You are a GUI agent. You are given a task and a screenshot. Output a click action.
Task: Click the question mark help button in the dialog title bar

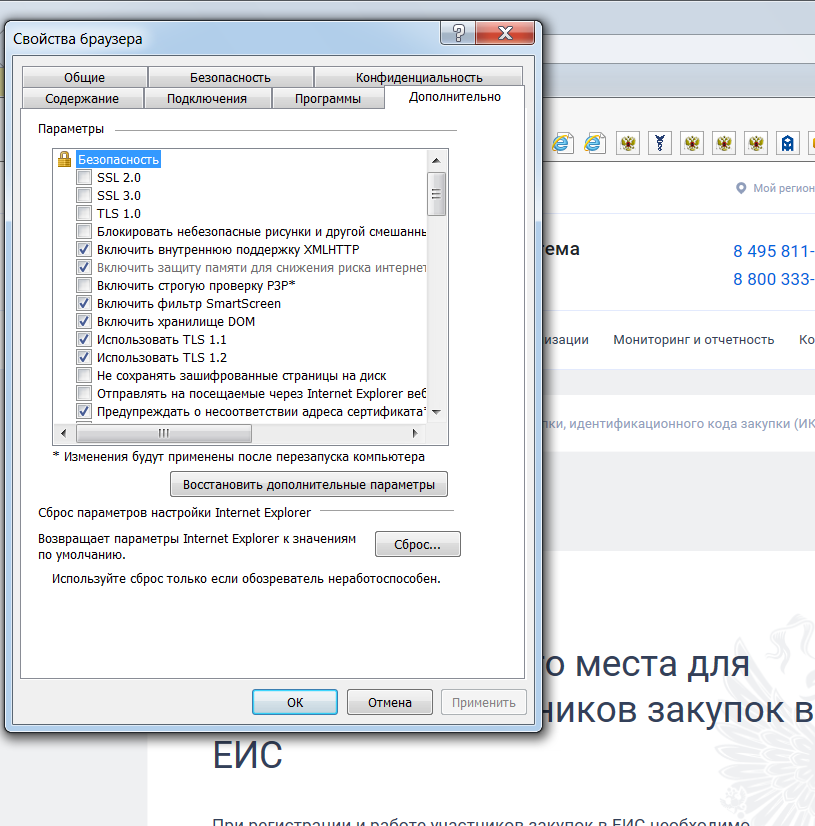(x=457, y=33)
